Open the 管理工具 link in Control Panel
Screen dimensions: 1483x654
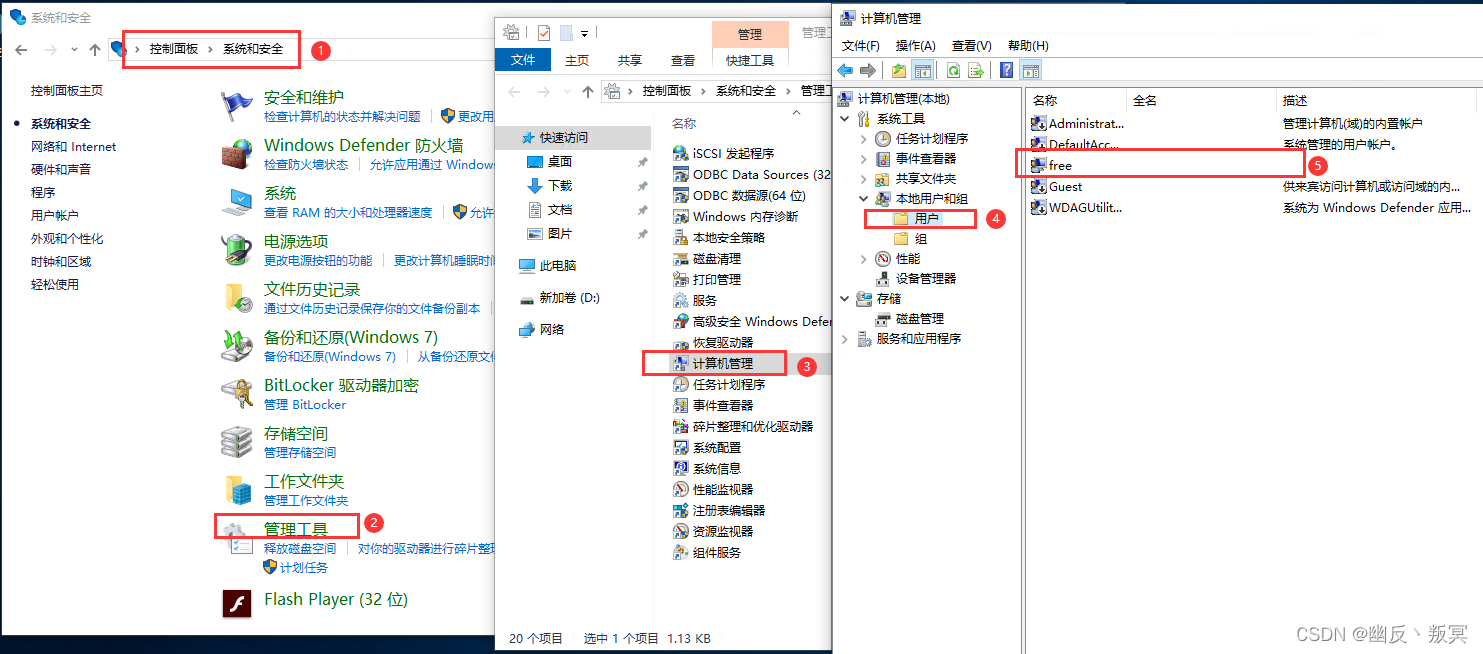[x=295, y=529]
